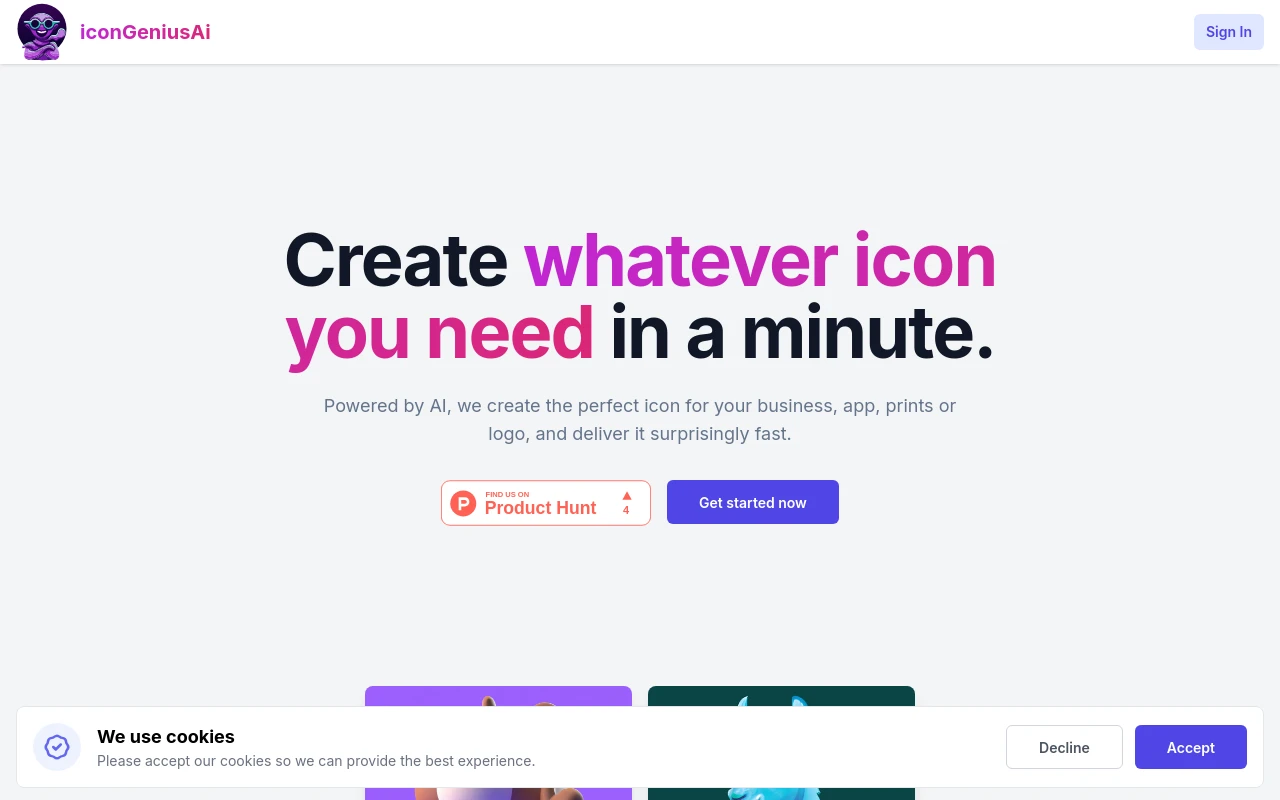Screen dimensions: 1280x800
Task: Click the purple mascot logo icon
Action: 42,32
